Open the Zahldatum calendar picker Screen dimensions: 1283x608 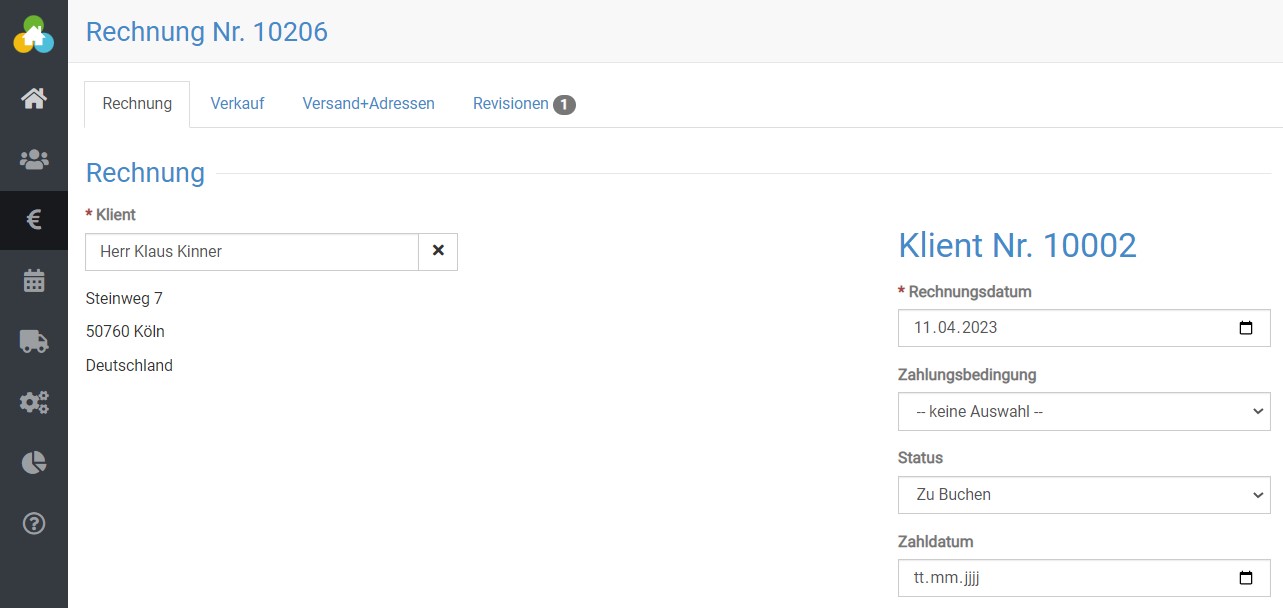click(x=1245, y=578)
